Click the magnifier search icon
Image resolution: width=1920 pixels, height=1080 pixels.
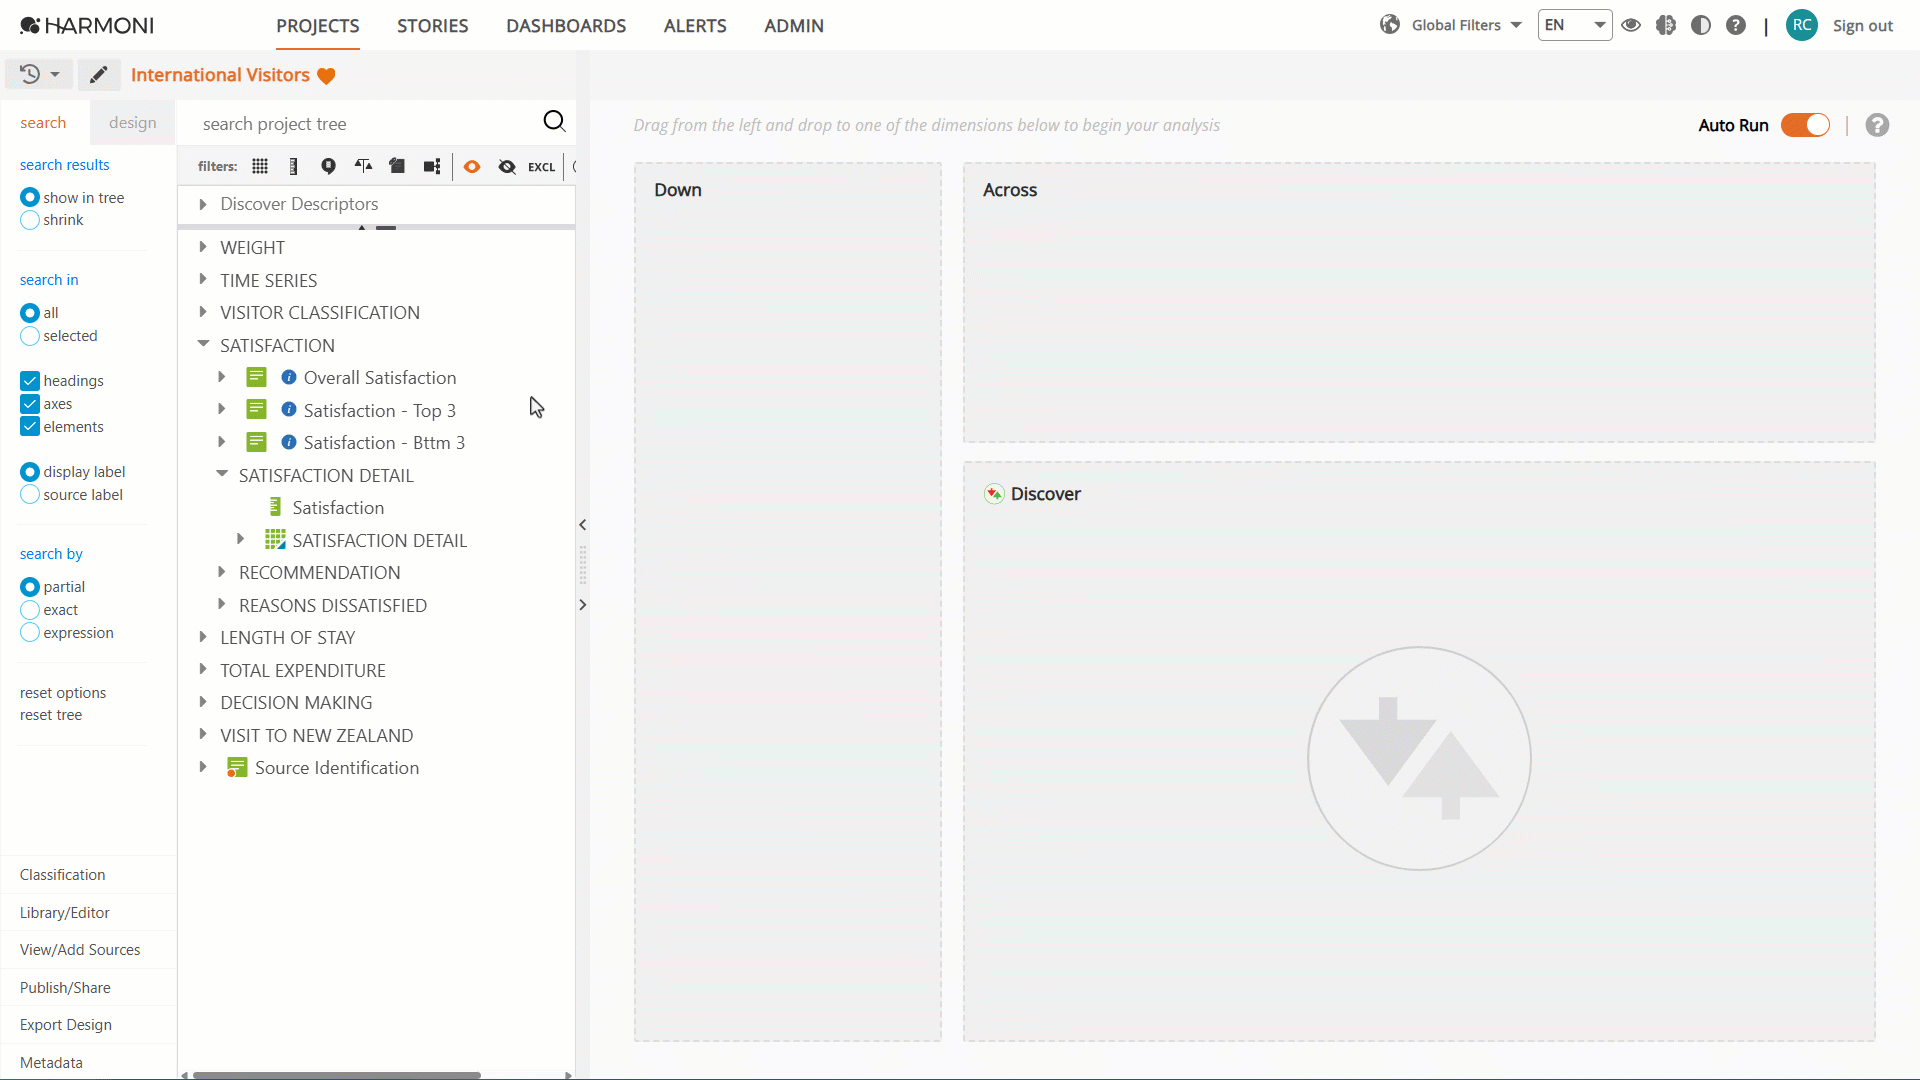[x=554, y=122]
